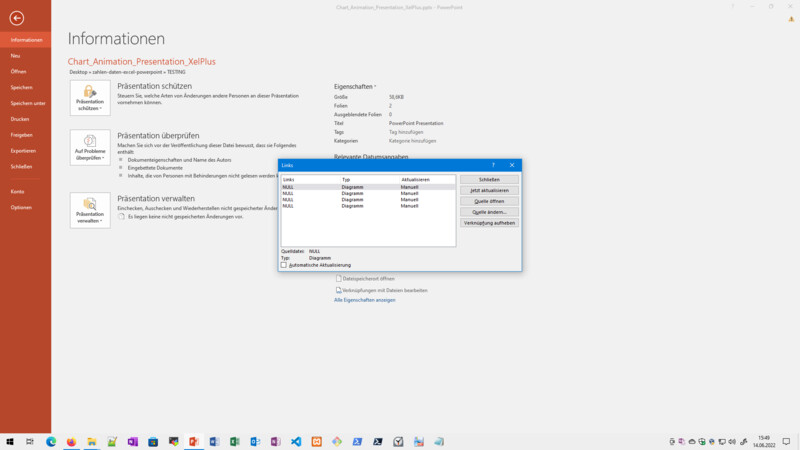Go back using the circled arrow icon
Image resolution: width=800 pixels, height=450 pixels.
click(x=17, y=18)
